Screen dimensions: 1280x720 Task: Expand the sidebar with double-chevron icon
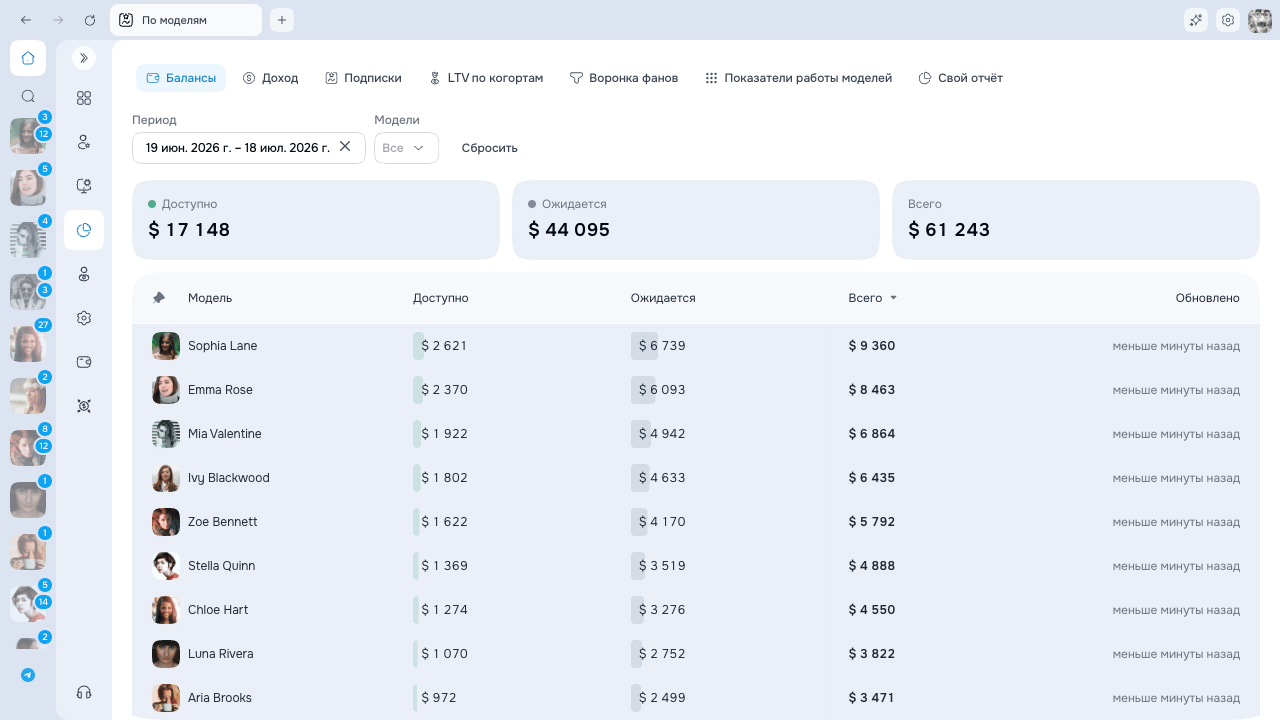[x=84, y=58]
